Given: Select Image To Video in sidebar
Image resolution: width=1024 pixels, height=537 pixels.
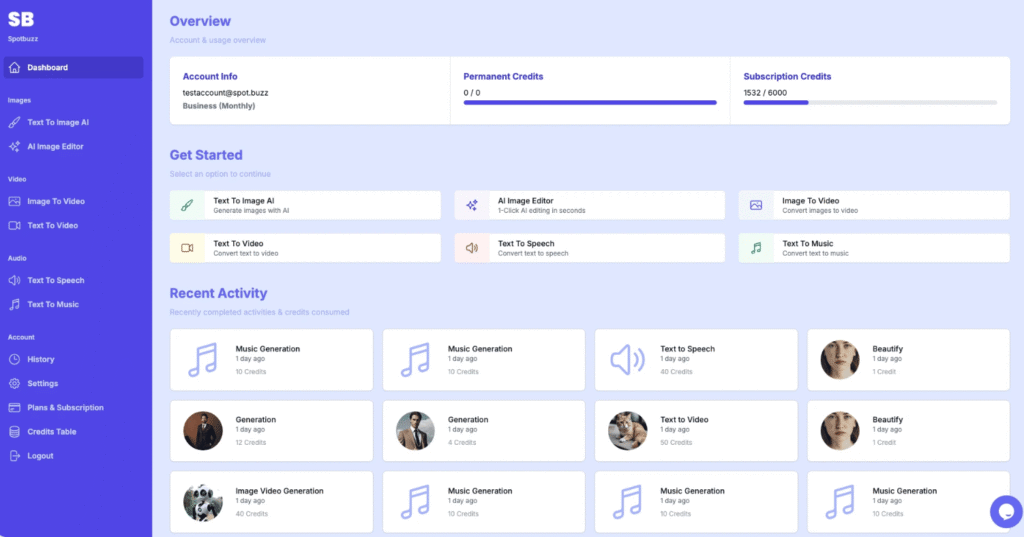Looking at the screenshot, I should tap(73, 201).
